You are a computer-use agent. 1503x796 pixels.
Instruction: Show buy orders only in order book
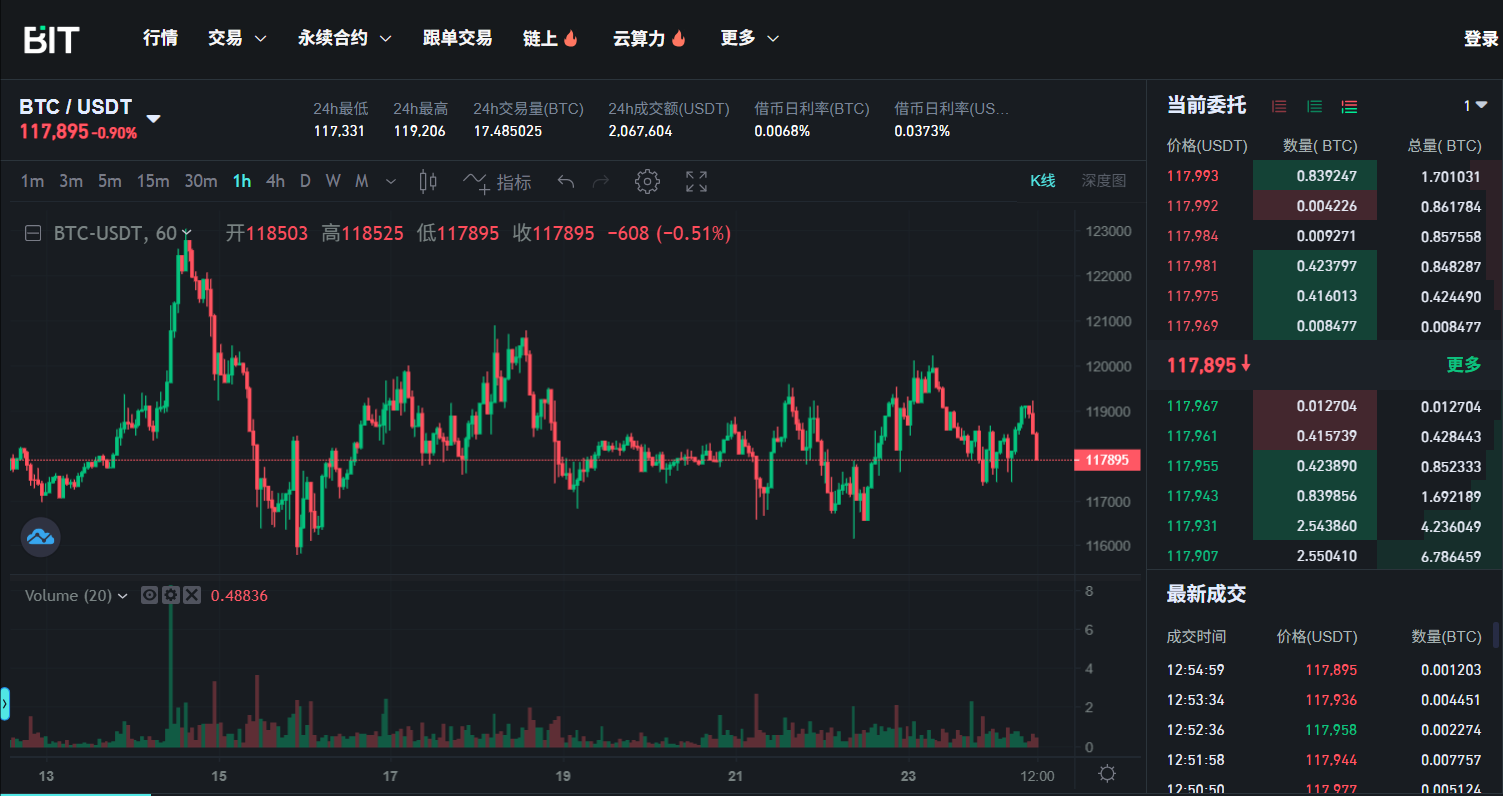coord(1314,106)
